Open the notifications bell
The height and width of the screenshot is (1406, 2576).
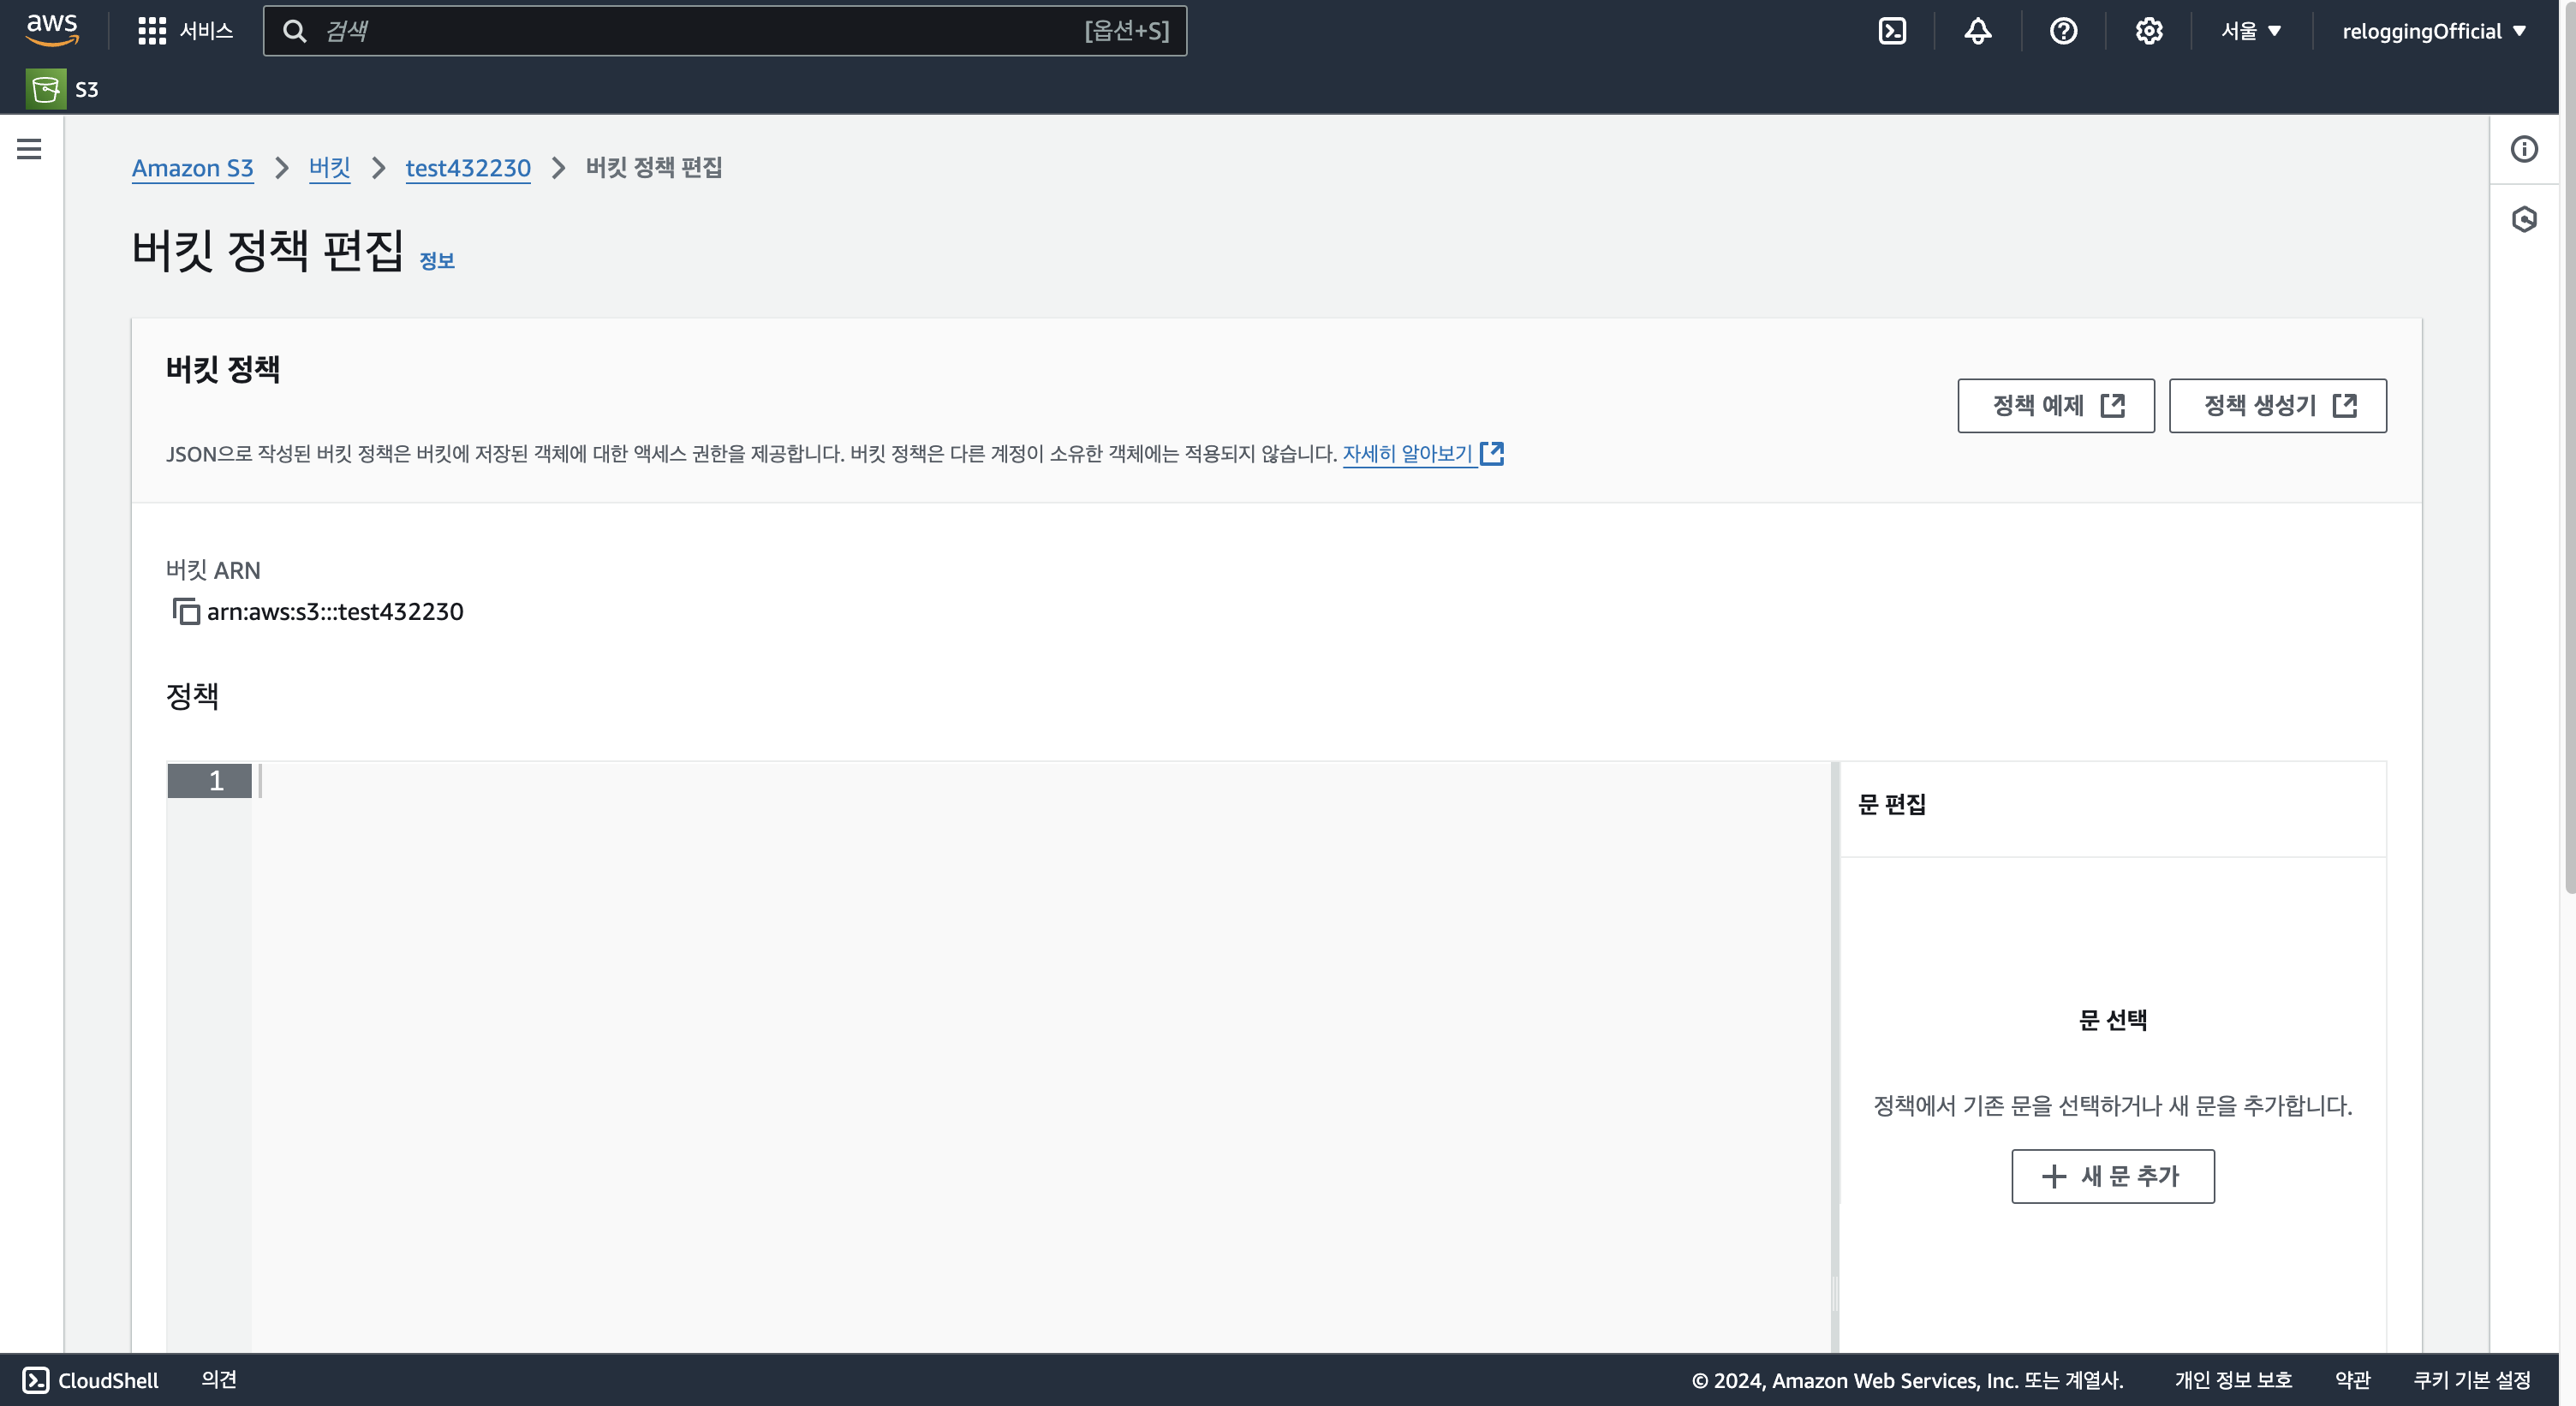coord(1977,31)
